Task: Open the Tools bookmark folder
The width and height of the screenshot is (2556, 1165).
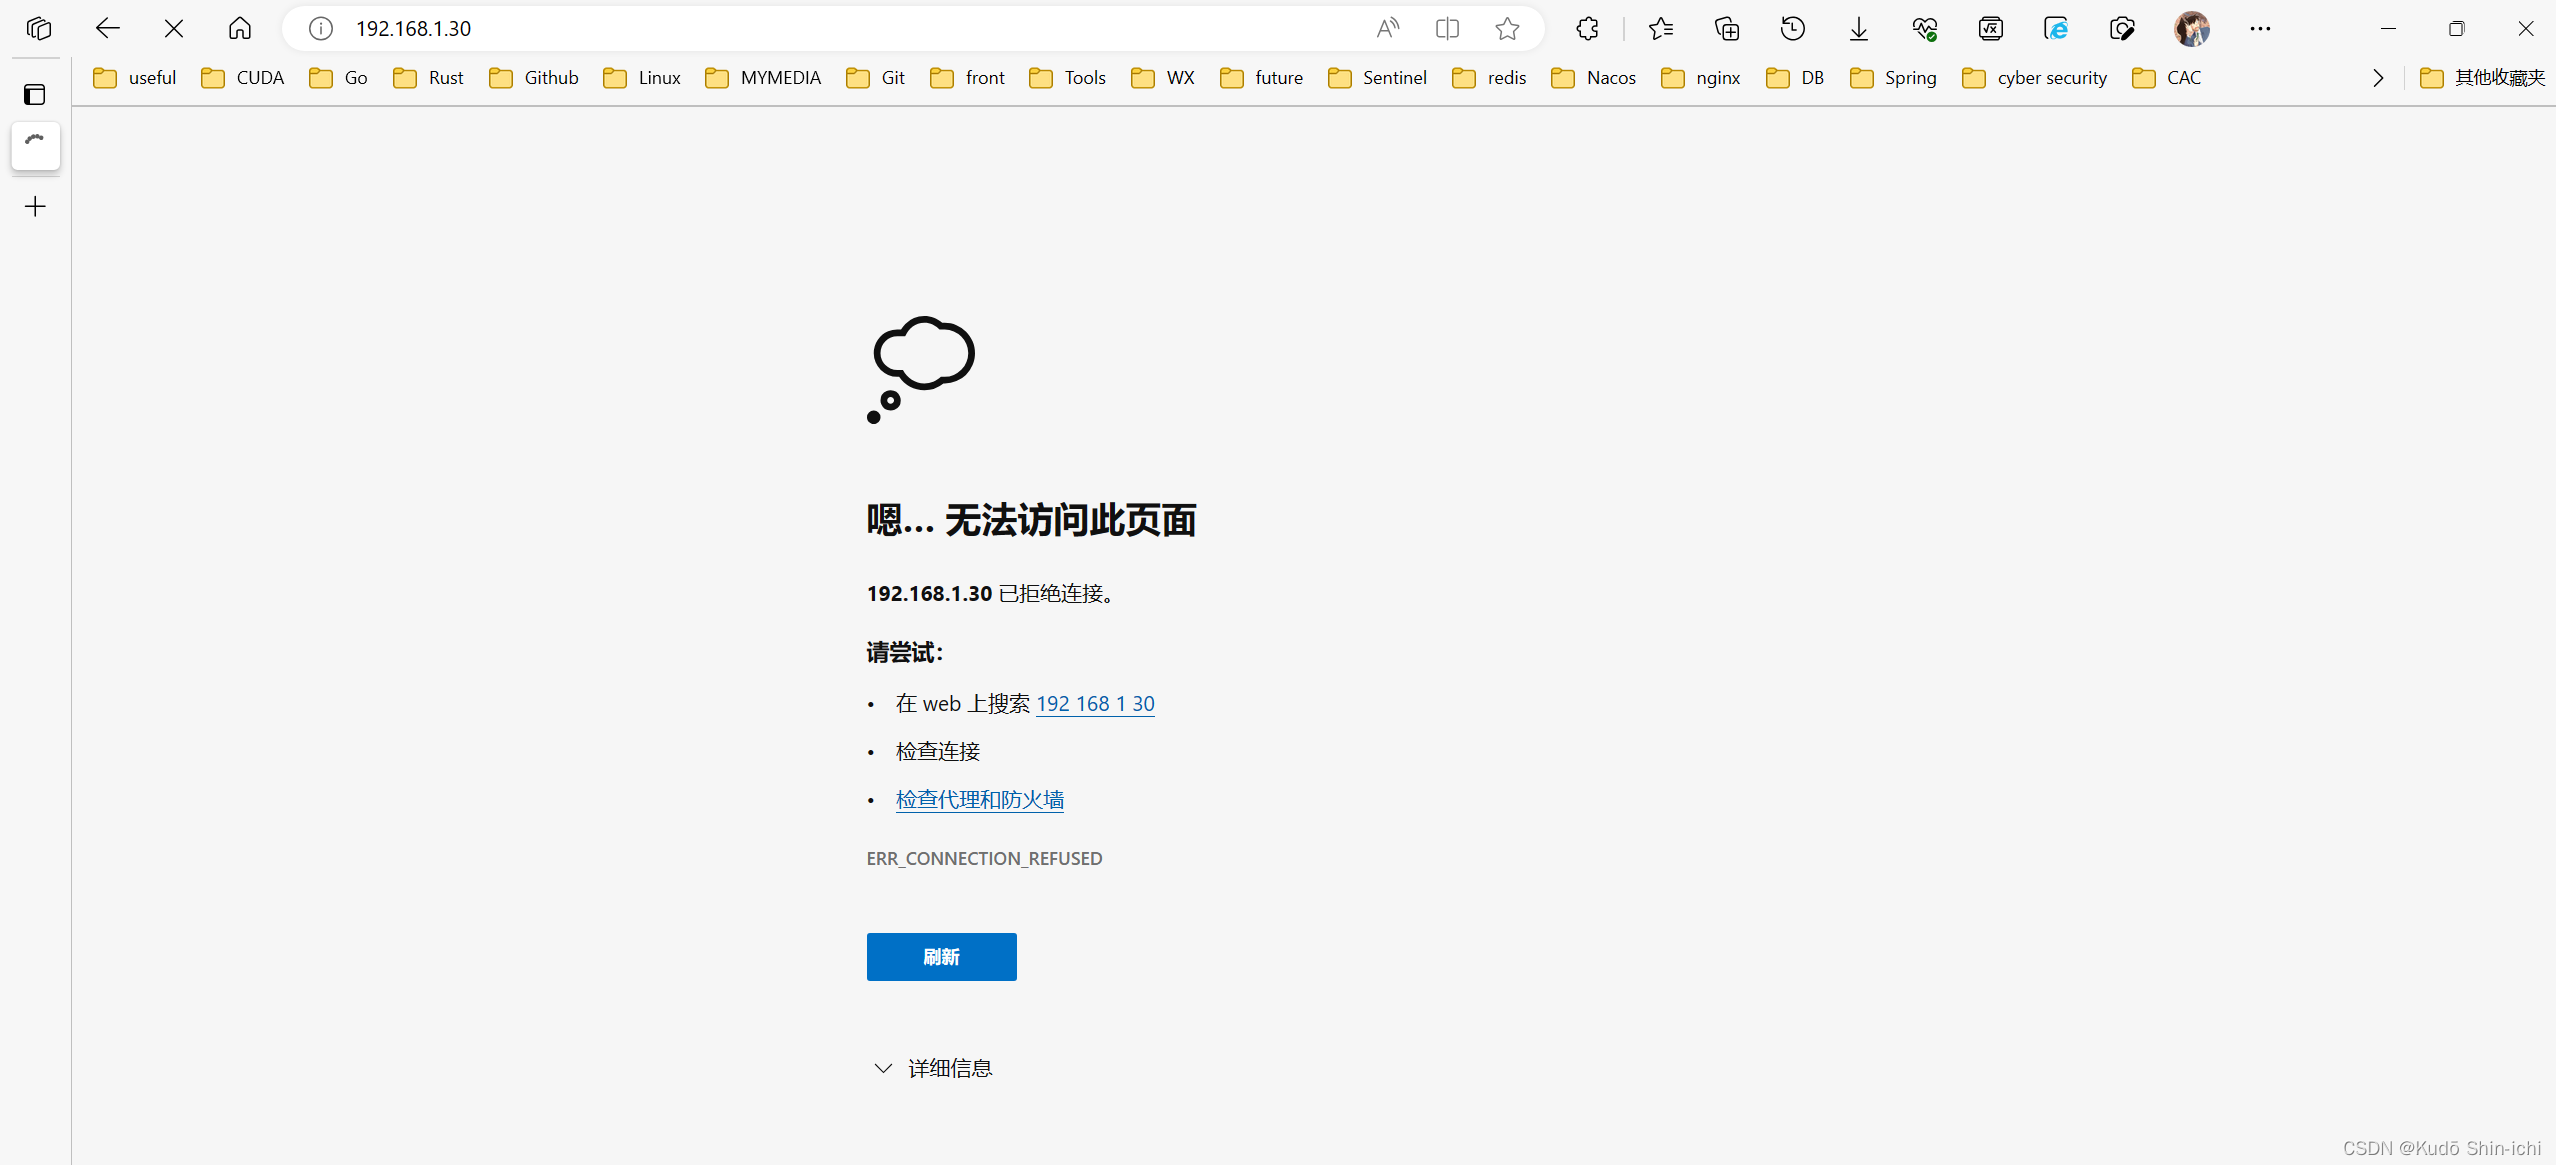Action: point(1068,78)
